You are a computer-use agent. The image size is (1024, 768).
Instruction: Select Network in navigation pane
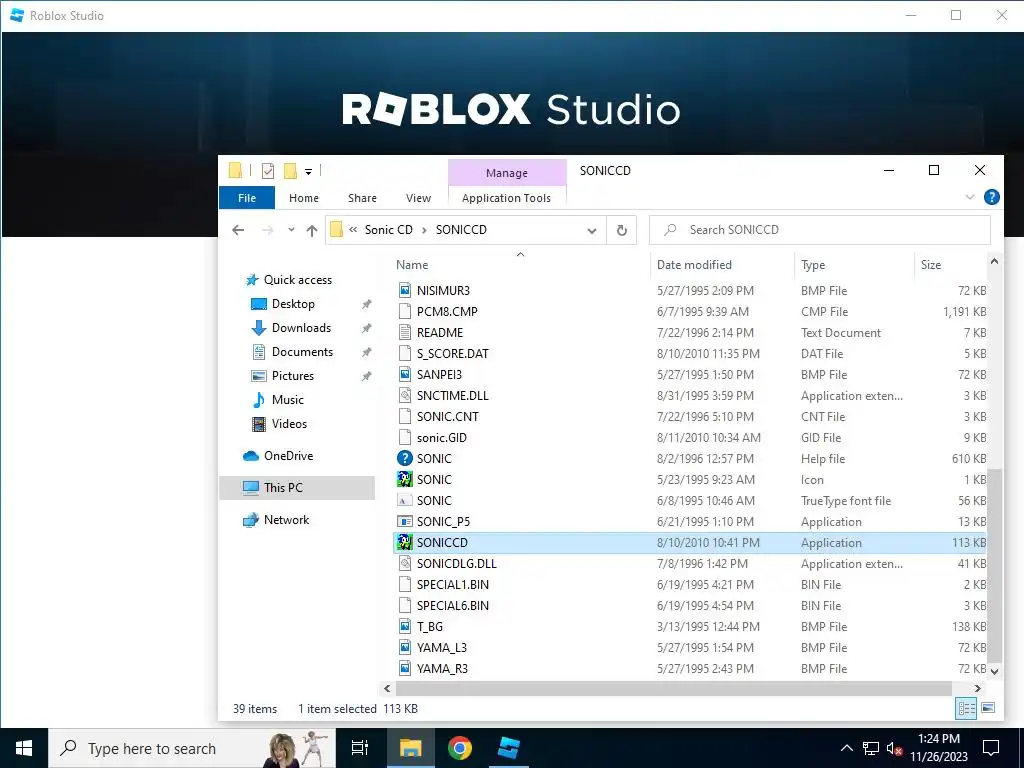point(286,520)
